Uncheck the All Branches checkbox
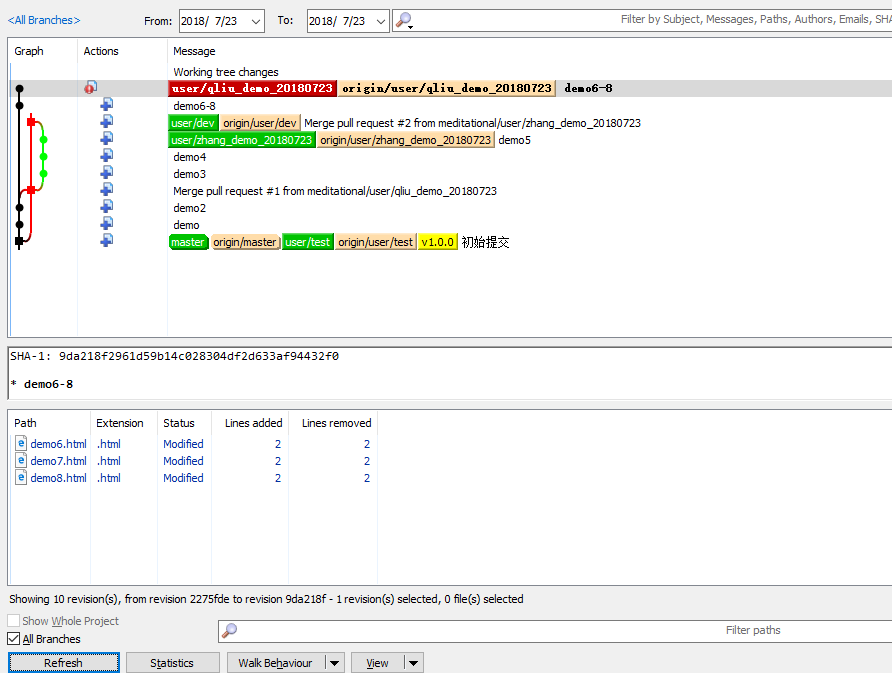The image size is (892, 673). pyautogui.click(x=14, y=639)
